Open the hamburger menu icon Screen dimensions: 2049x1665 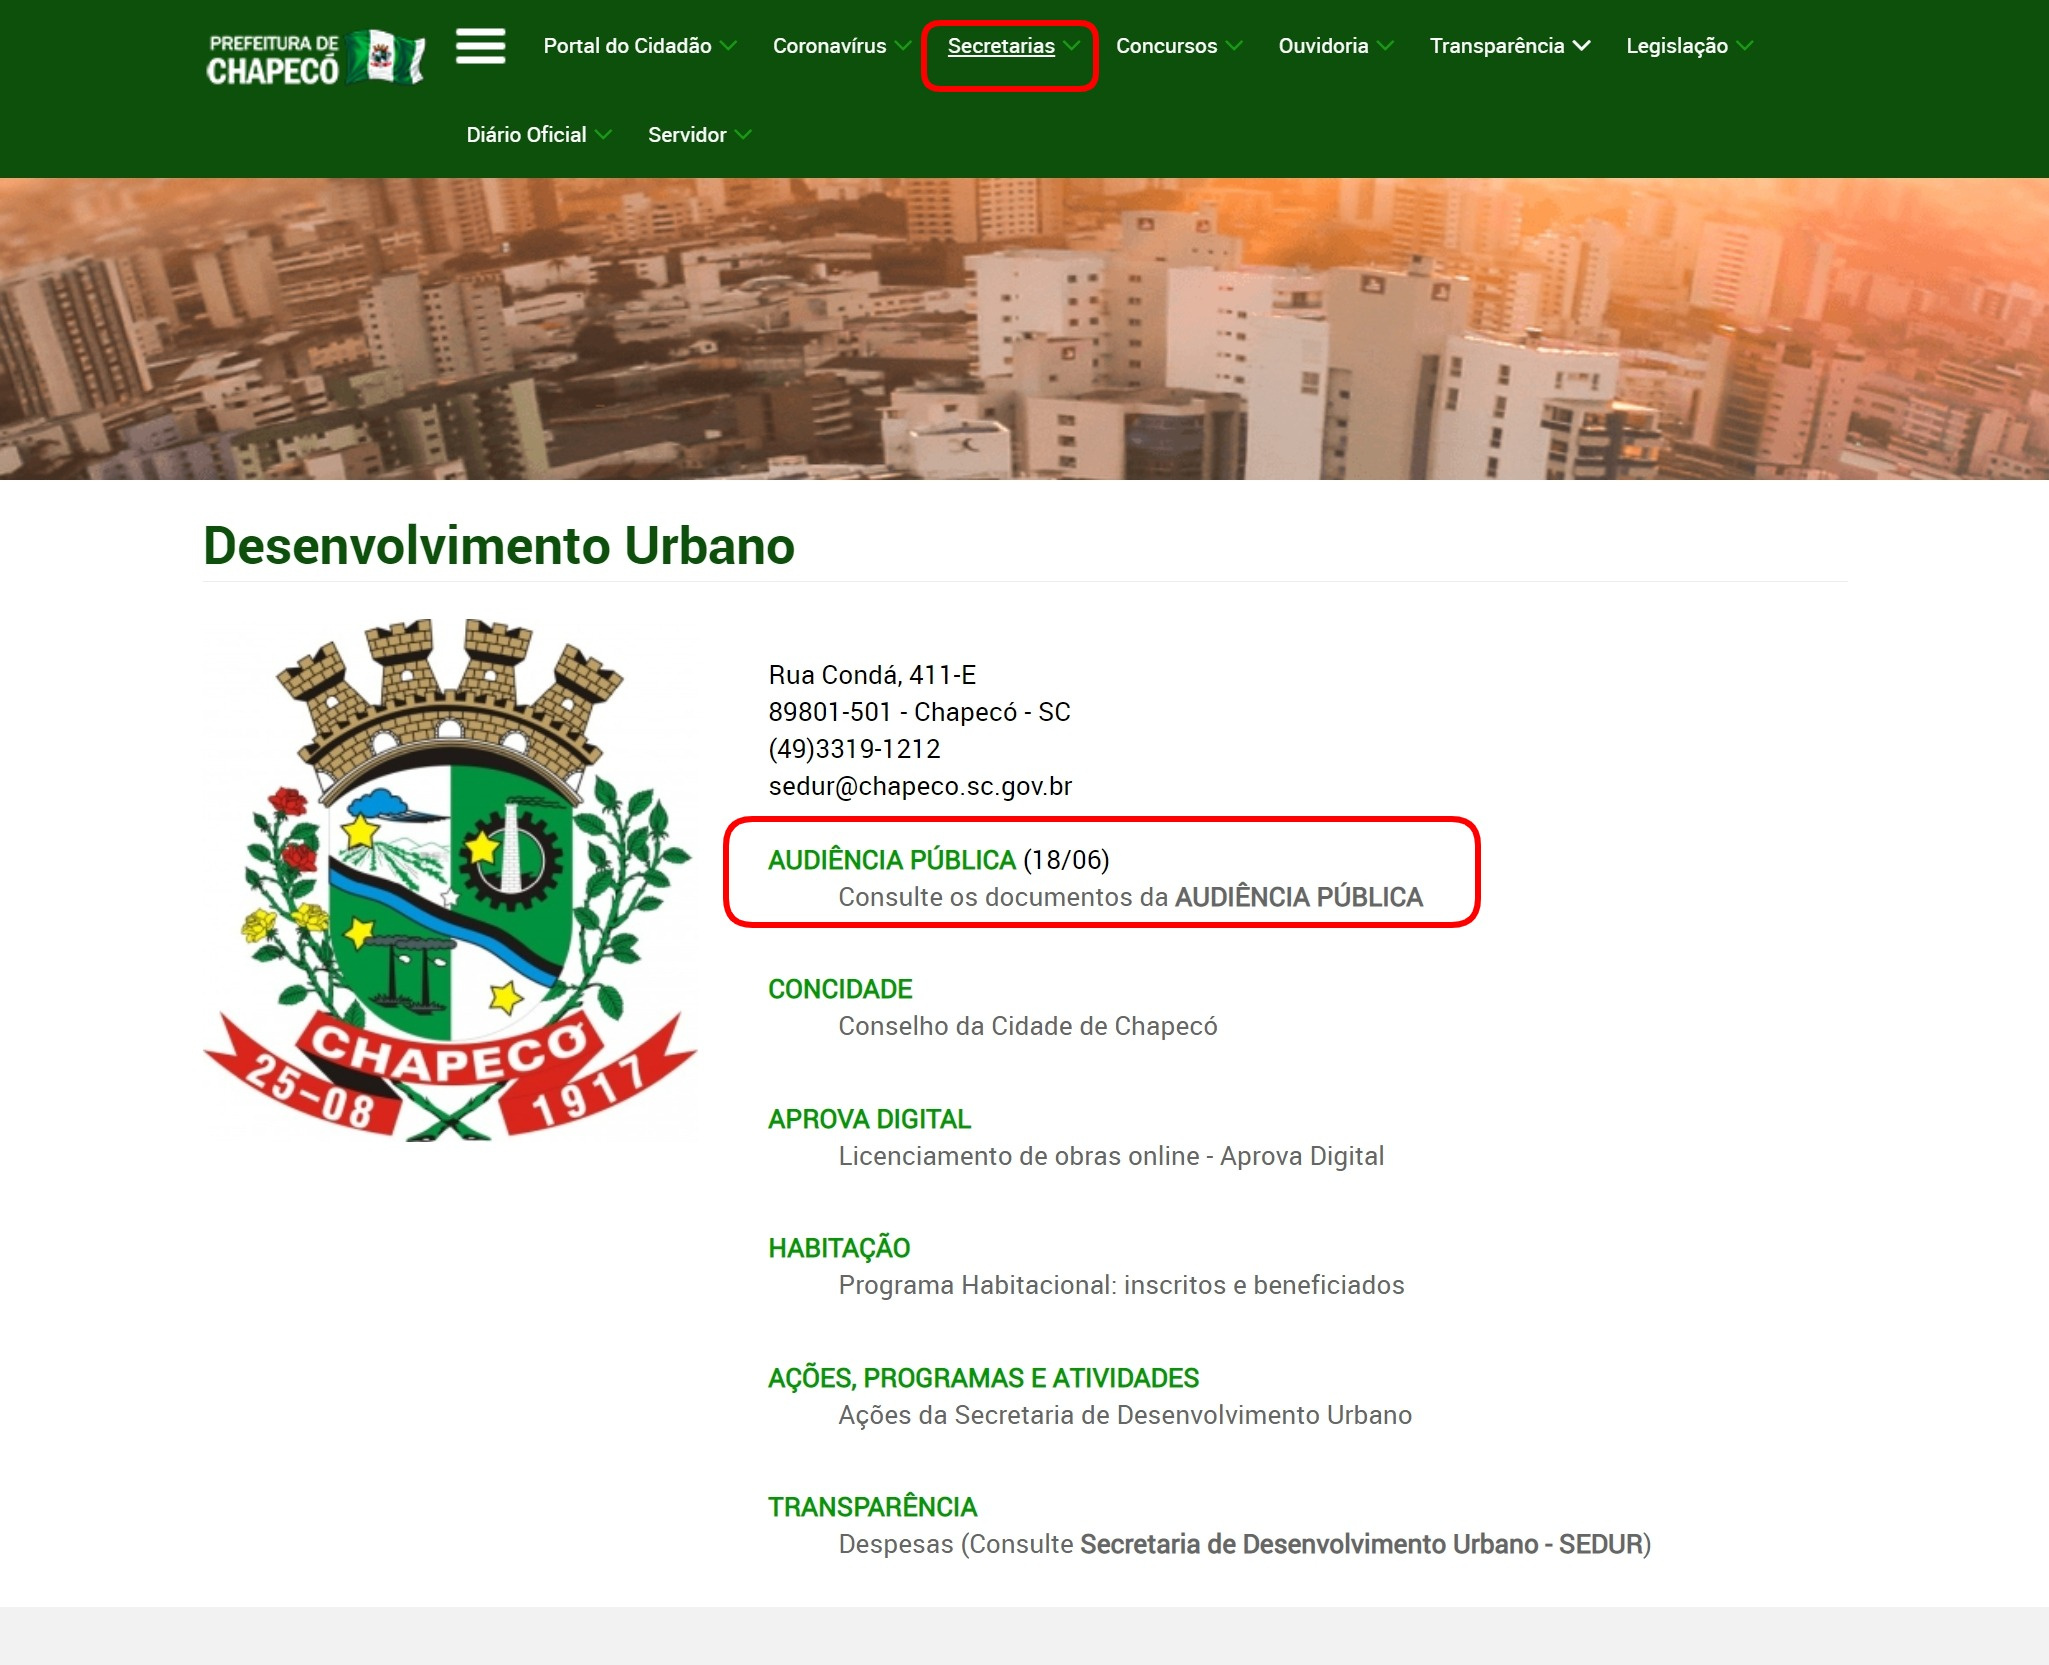(480, 46)
